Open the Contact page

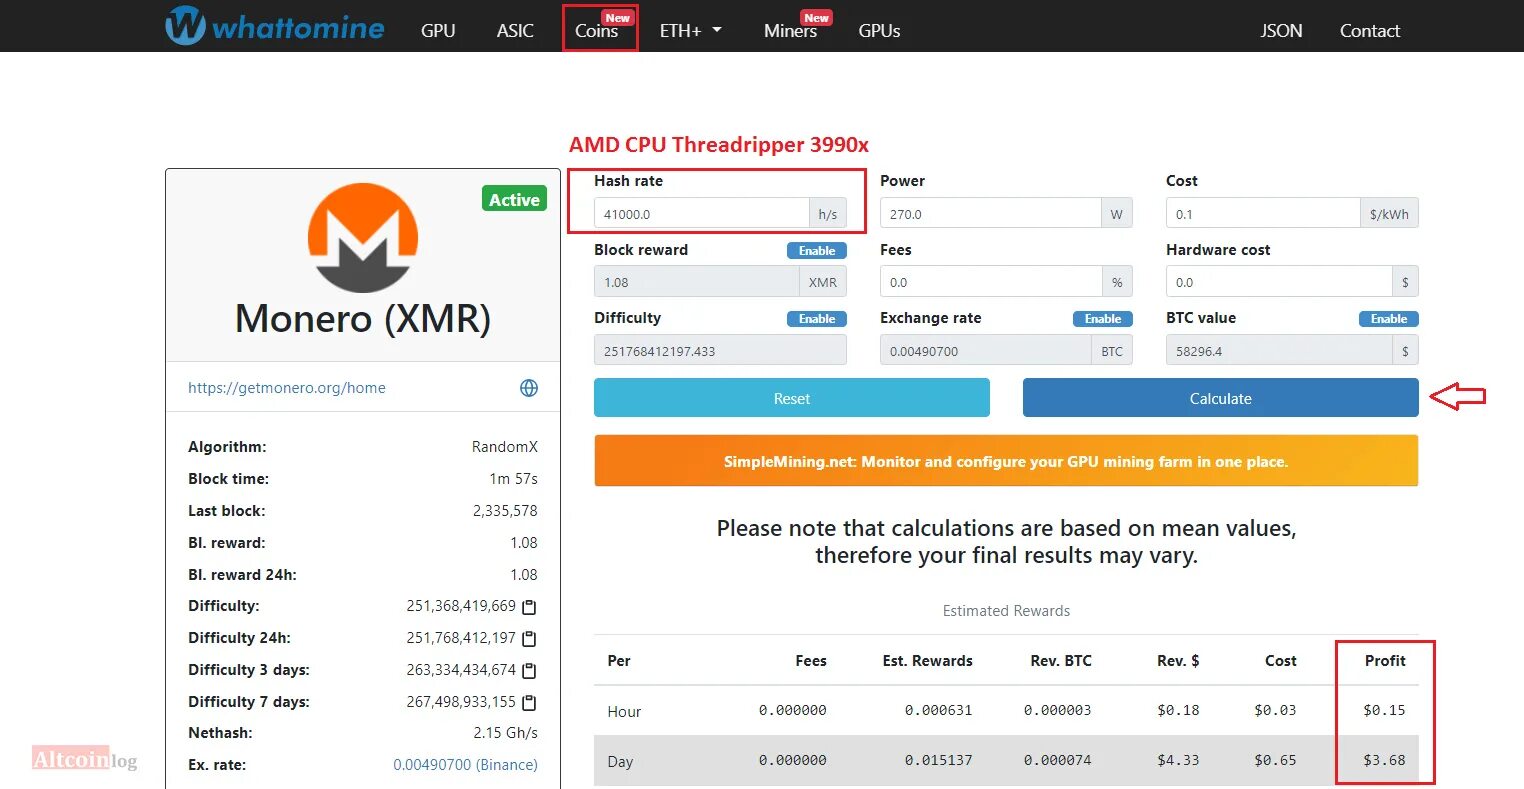tap(1369, 31)
